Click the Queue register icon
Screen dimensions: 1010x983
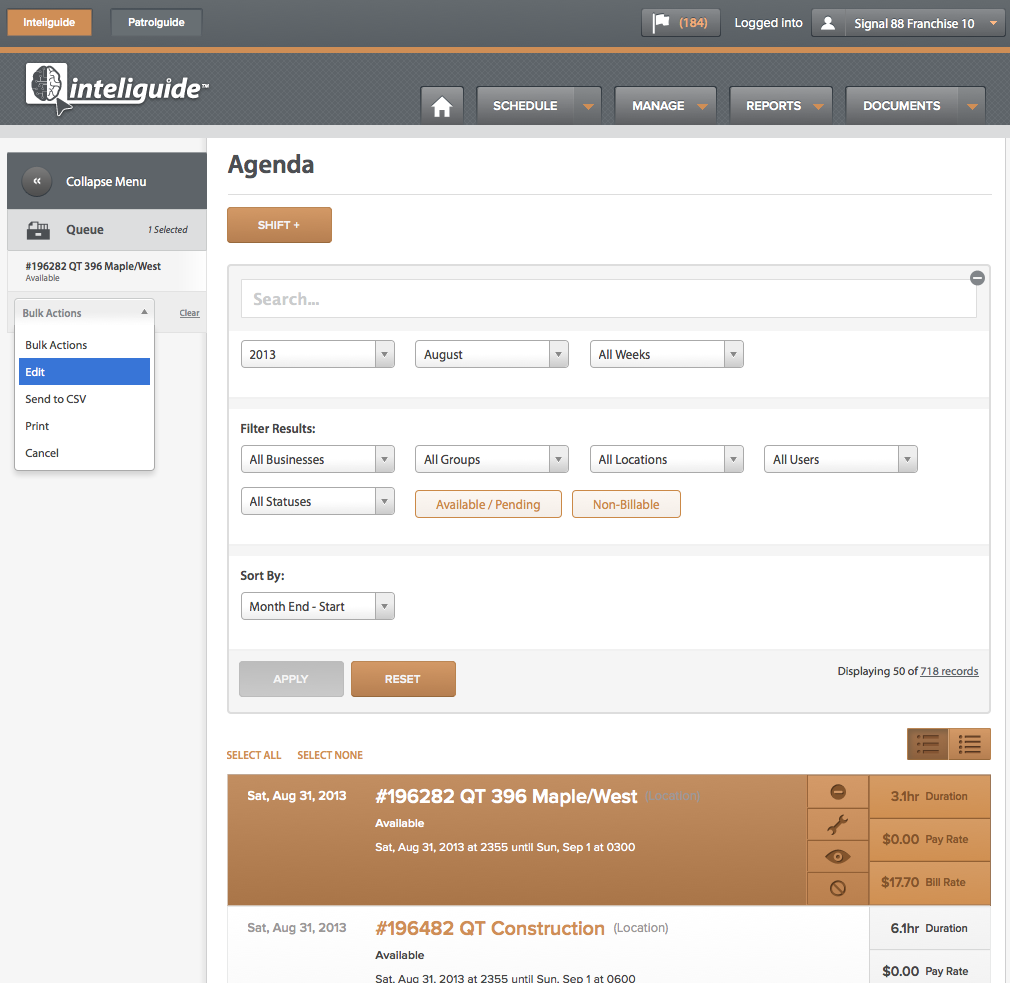click(38, 229)
